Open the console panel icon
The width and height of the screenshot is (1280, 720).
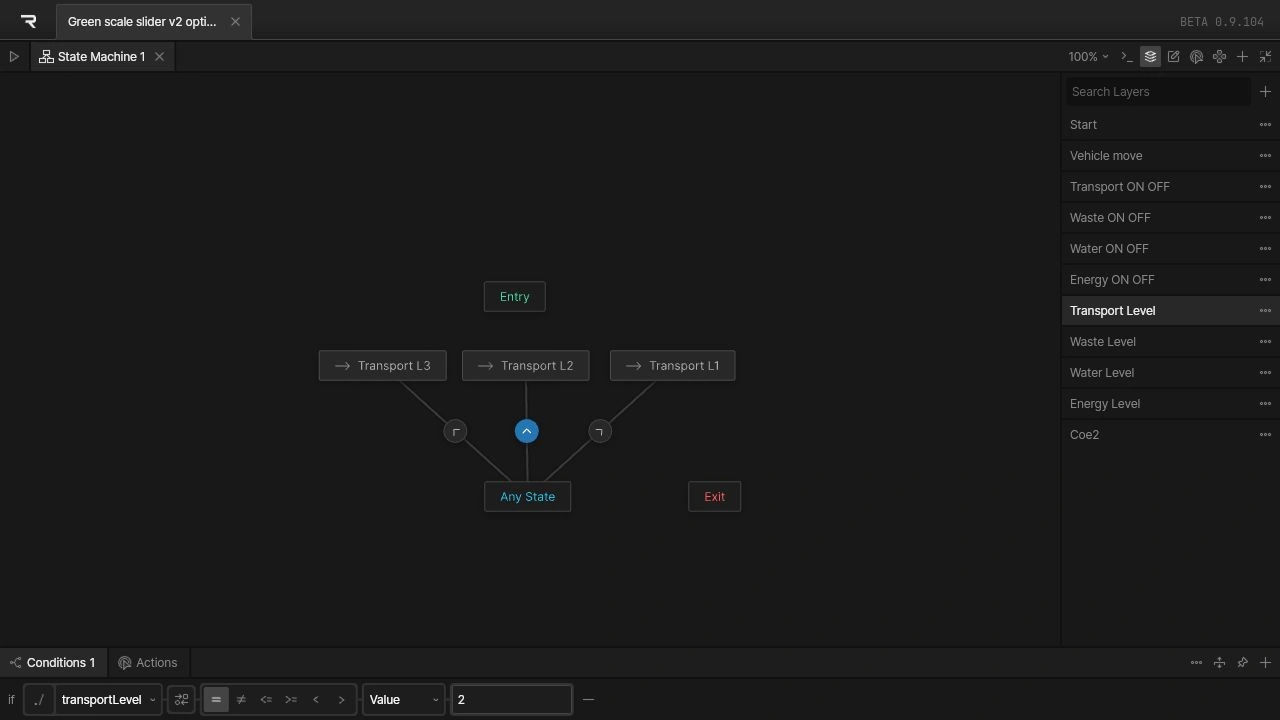pos(1127,57)
